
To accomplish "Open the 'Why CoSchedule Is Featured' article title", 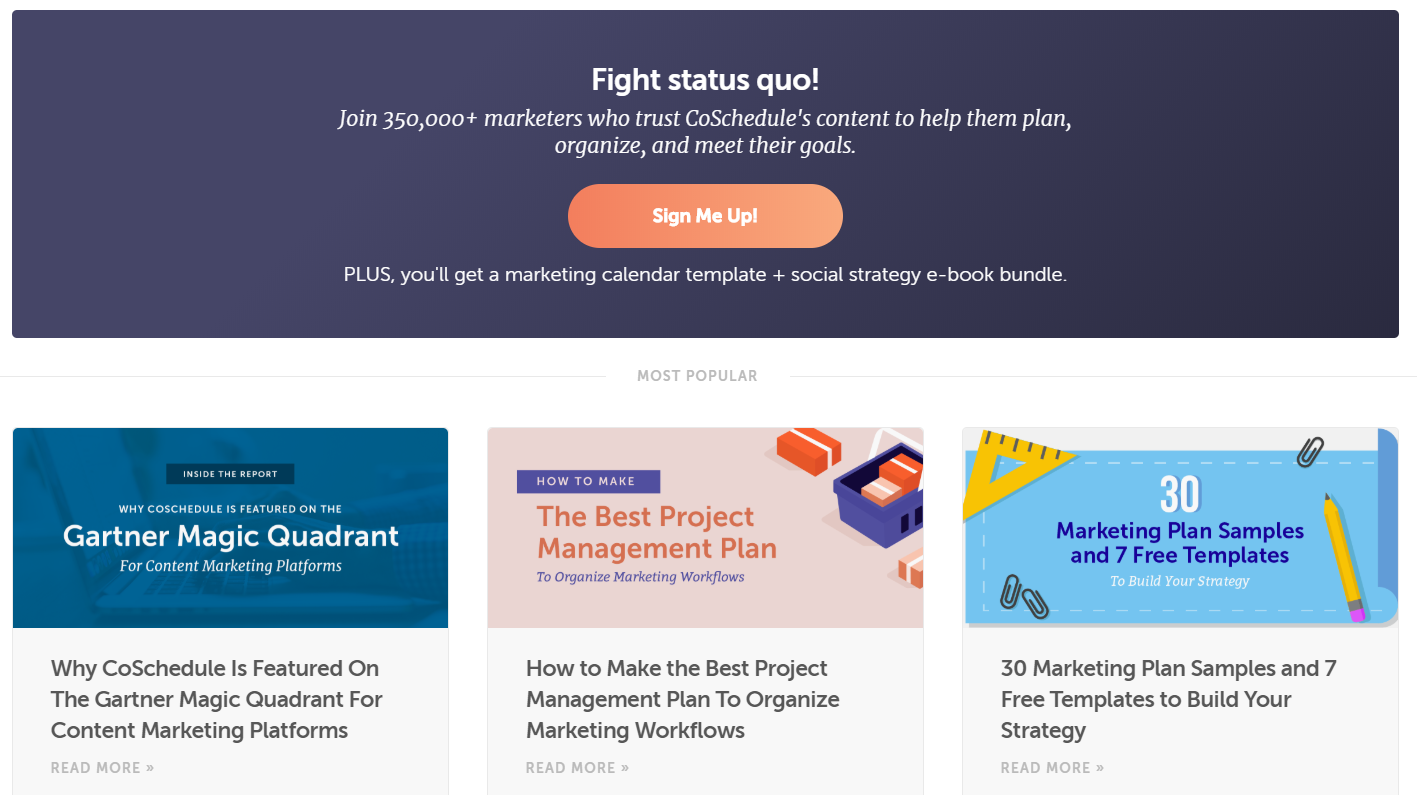I will pyautogui.click(x=217, y=699).
